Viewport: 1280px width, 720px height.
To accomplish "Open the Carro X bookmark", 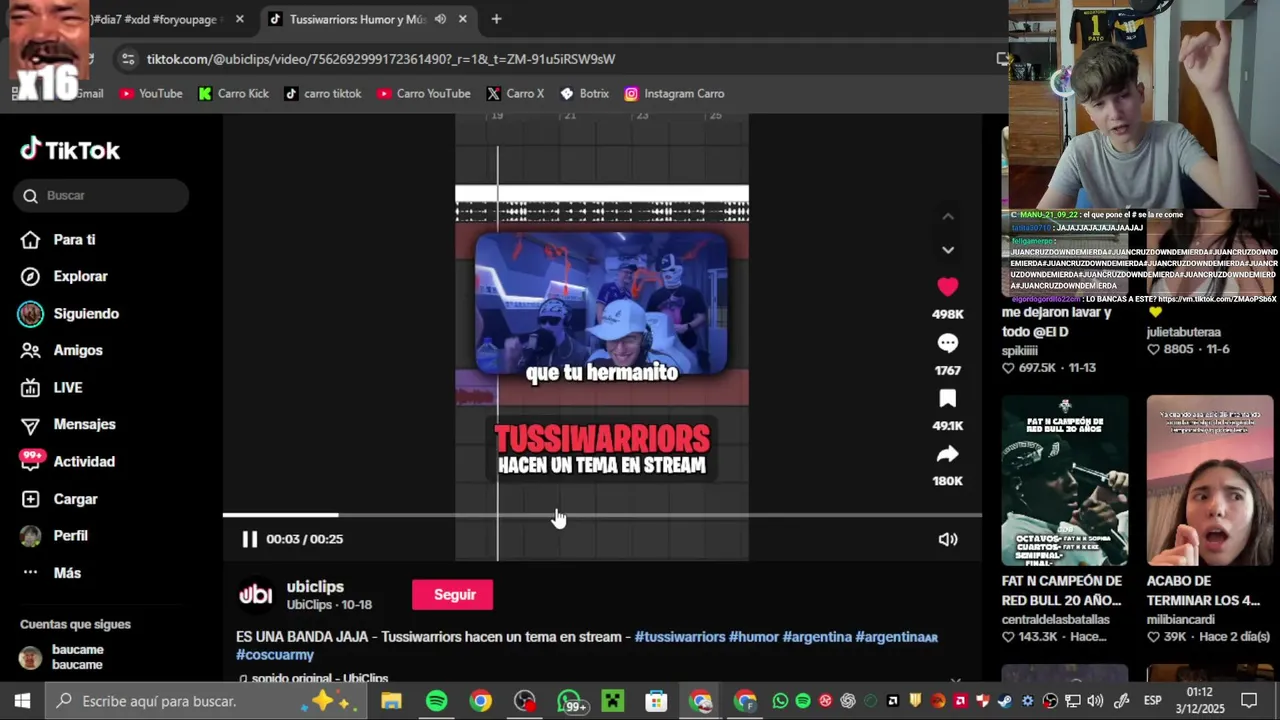I will coord(516,93).
